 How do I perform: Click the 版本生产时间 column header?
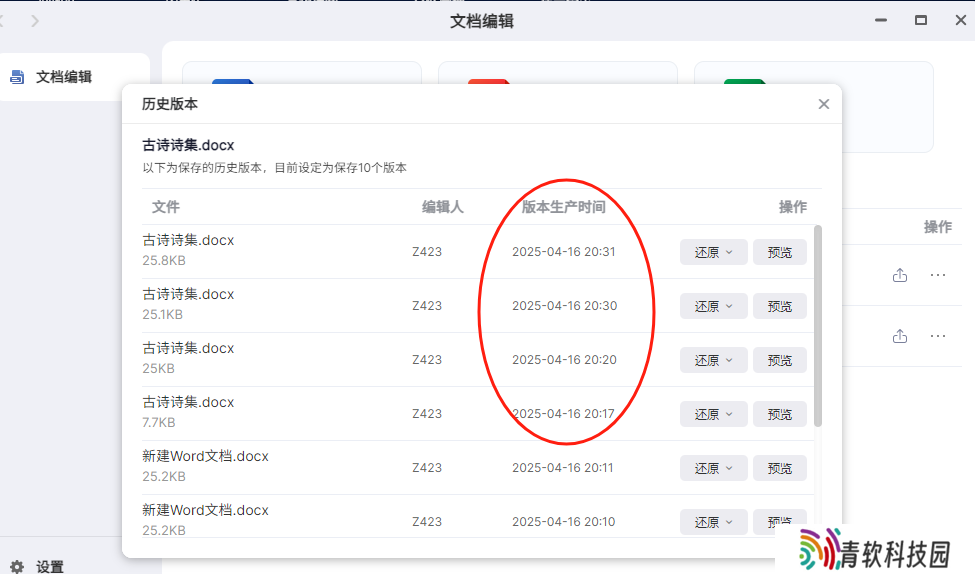pyautogui.click(x=563, y=207)
